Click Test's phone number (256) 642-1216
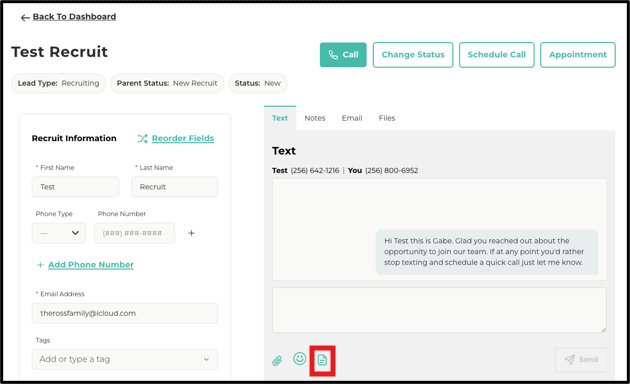This screenshot has height=384, width=630. (315, 171)
